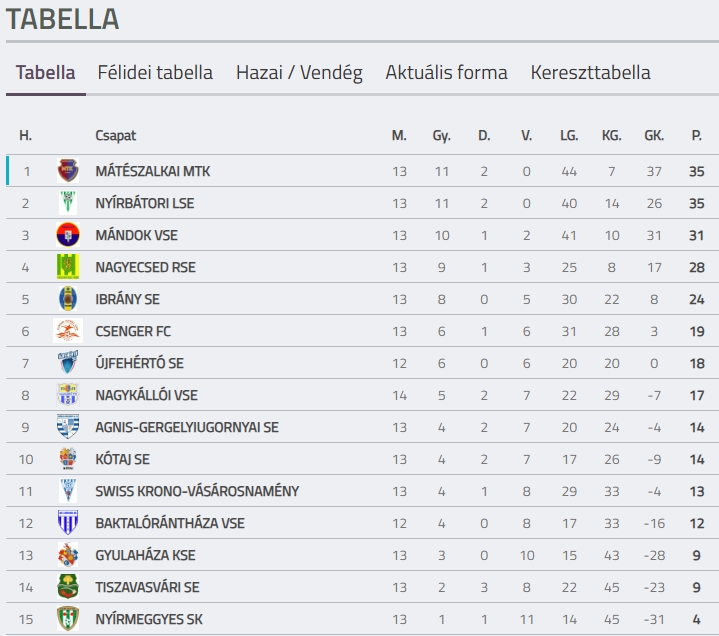Click the Tiszavasvári SE team badge

click(67, 587)
